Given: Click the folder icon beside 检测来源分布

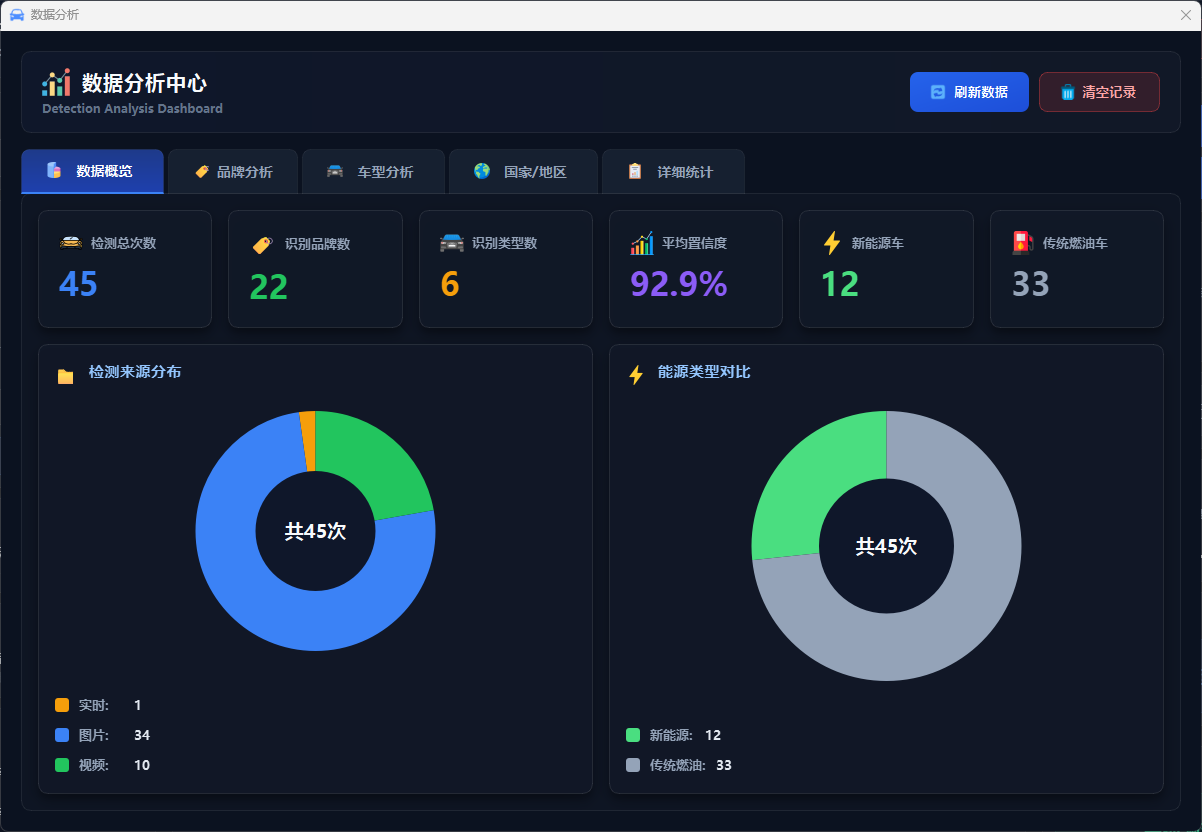Looking at the screenshot, I should [x=66, y=376].
